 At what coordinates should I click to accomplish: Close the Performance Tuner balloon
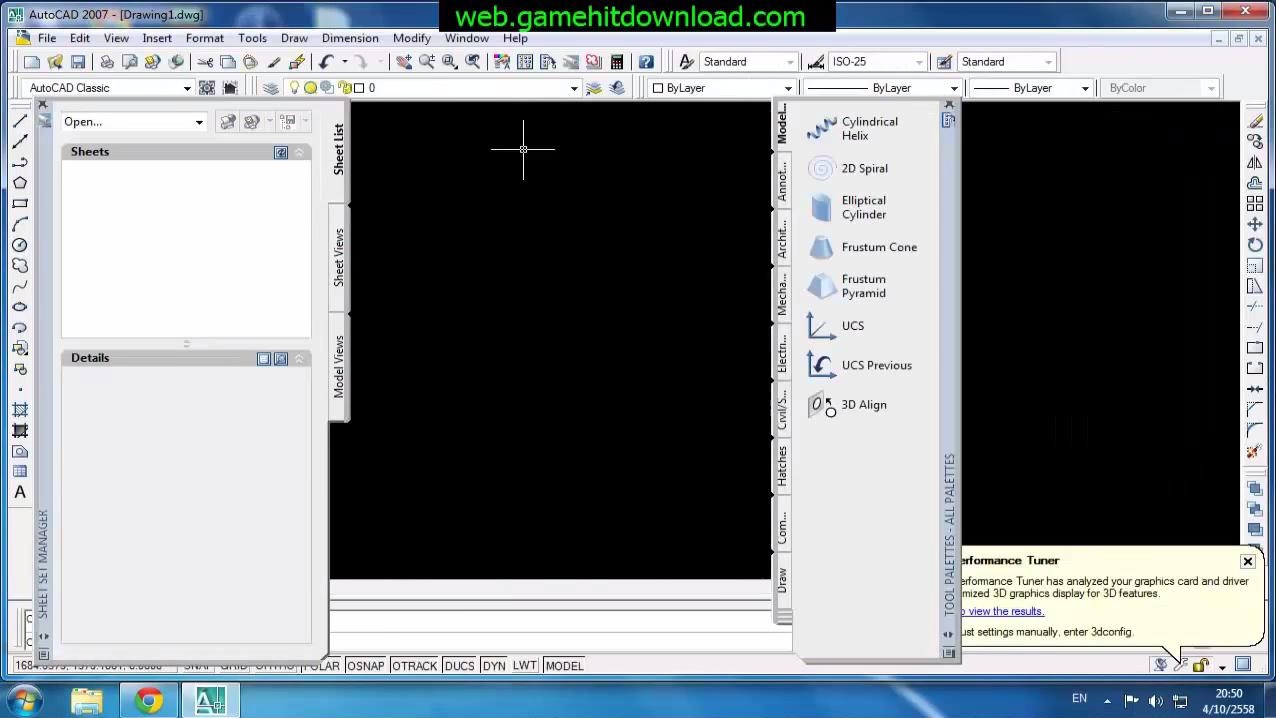click(x=1248, y=561)
